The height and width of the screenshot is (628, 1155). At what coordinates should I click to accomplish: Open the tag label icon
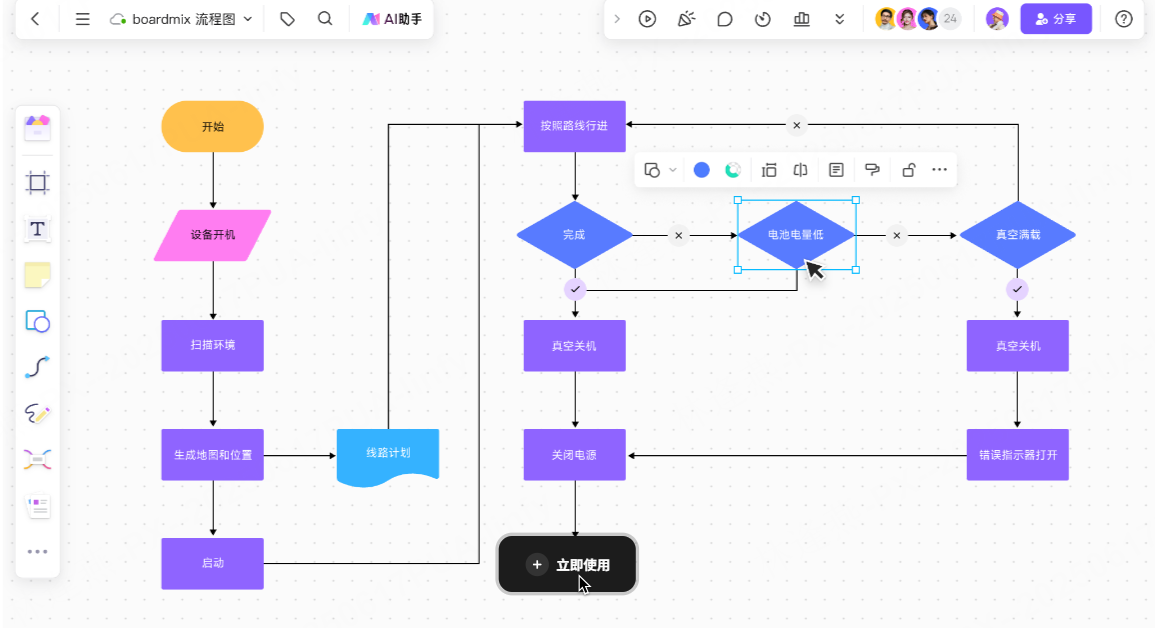tap(287, 19)
